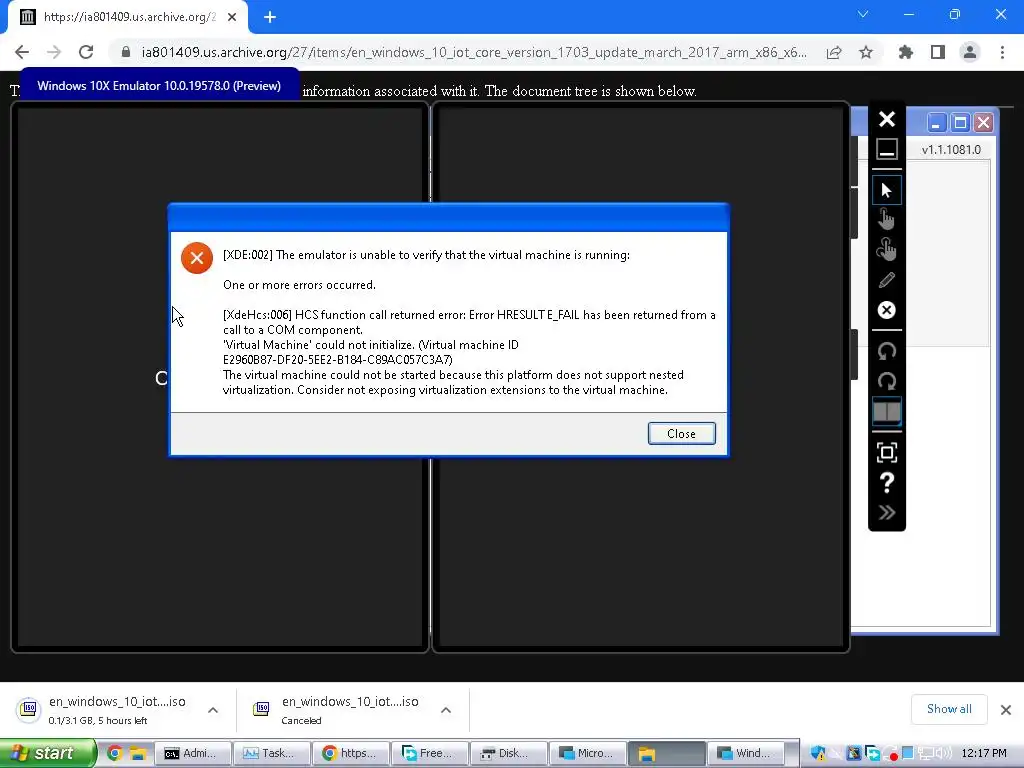Click the volume tray icon
This screenshot has height=768, width=1024.
[x=944, y=754]
